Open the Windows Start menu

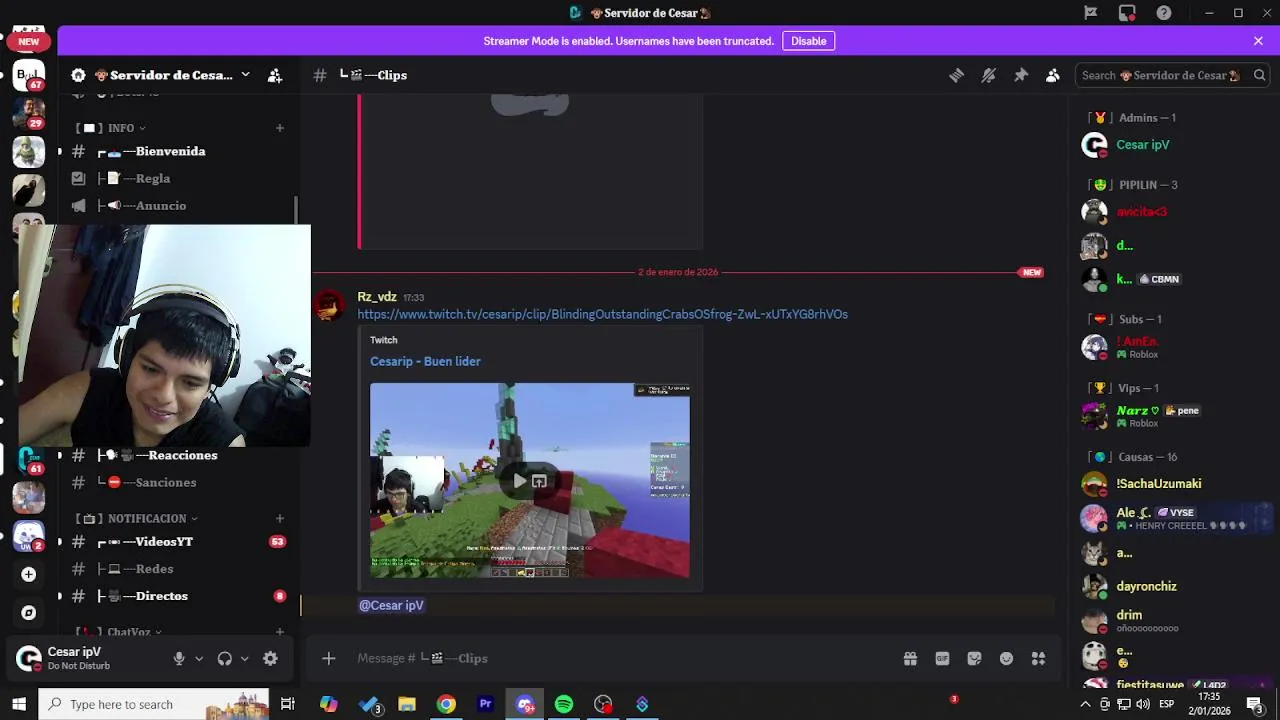18,704
